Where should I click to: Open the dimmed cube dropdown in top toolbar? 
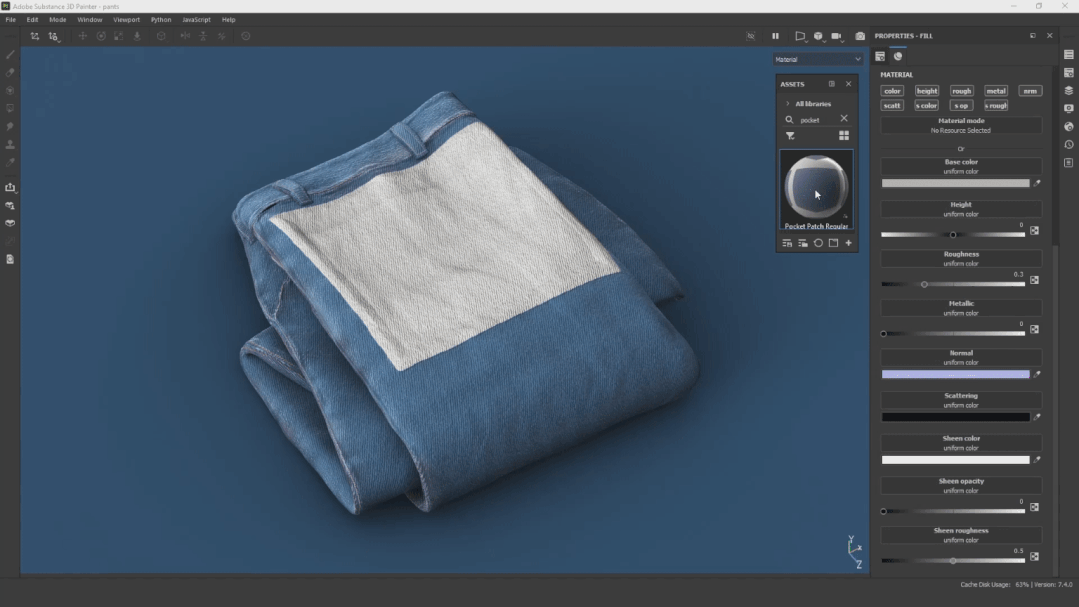point(161,36)
